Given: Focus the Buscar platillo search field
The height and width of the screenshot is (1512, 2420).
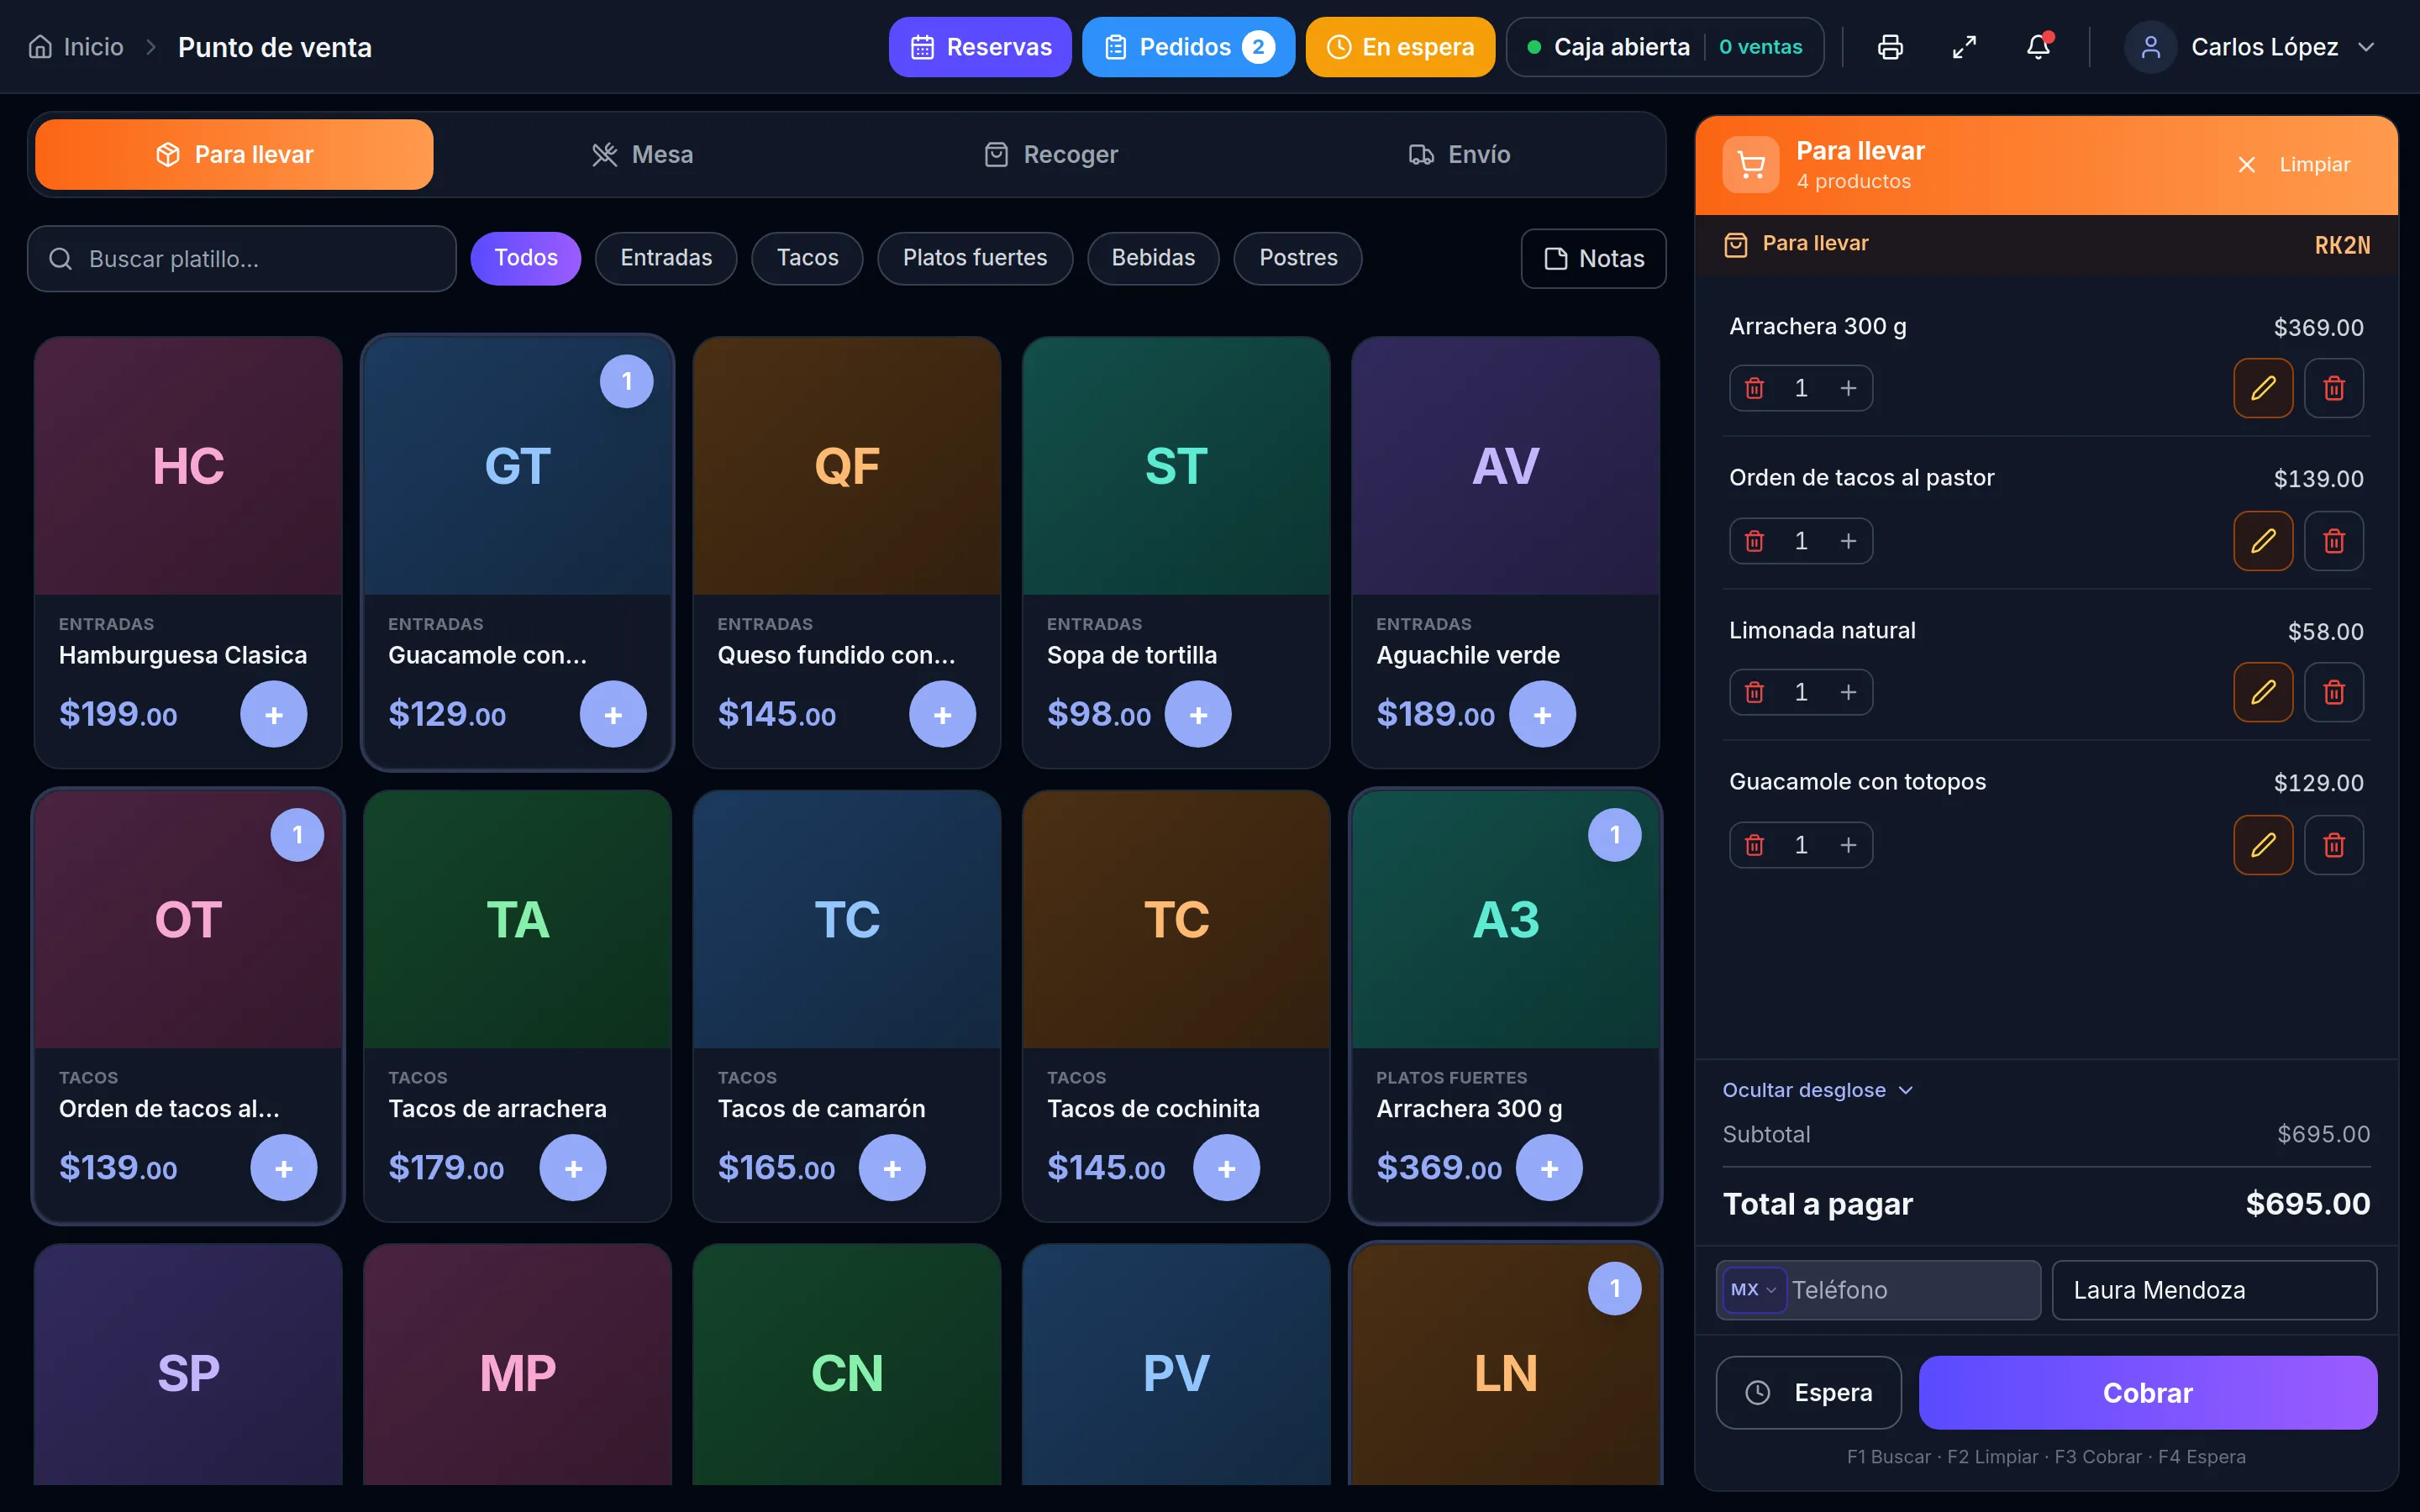Looking at the screenshot, I should [242, 259].
